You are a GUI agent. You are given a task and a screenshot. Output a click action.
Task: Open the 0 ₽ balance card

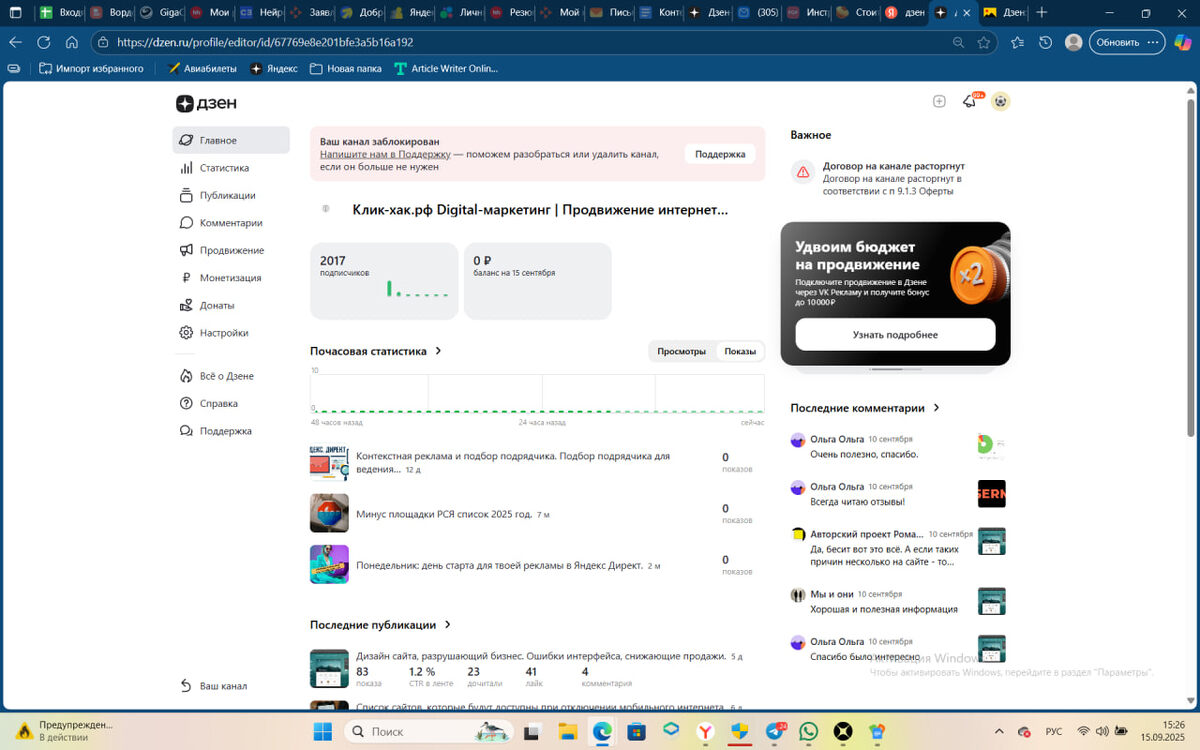click(x=538, y=281)
